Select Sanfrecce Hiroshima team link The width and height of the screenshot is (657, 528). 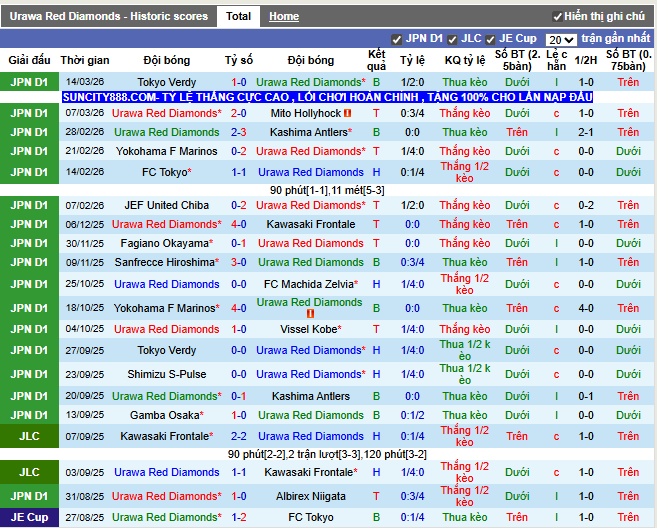pyautogui.click(x=165, y=262)
